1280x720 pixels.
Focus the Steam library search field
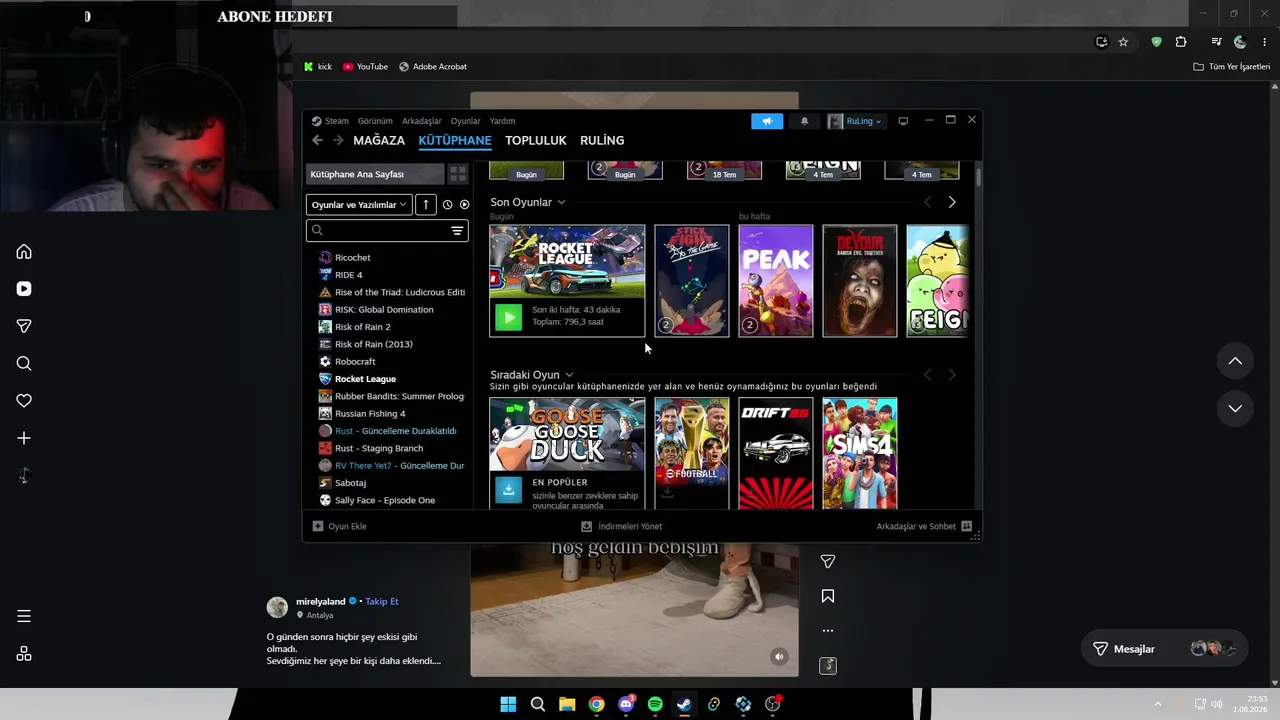click(x=387, y=231)
